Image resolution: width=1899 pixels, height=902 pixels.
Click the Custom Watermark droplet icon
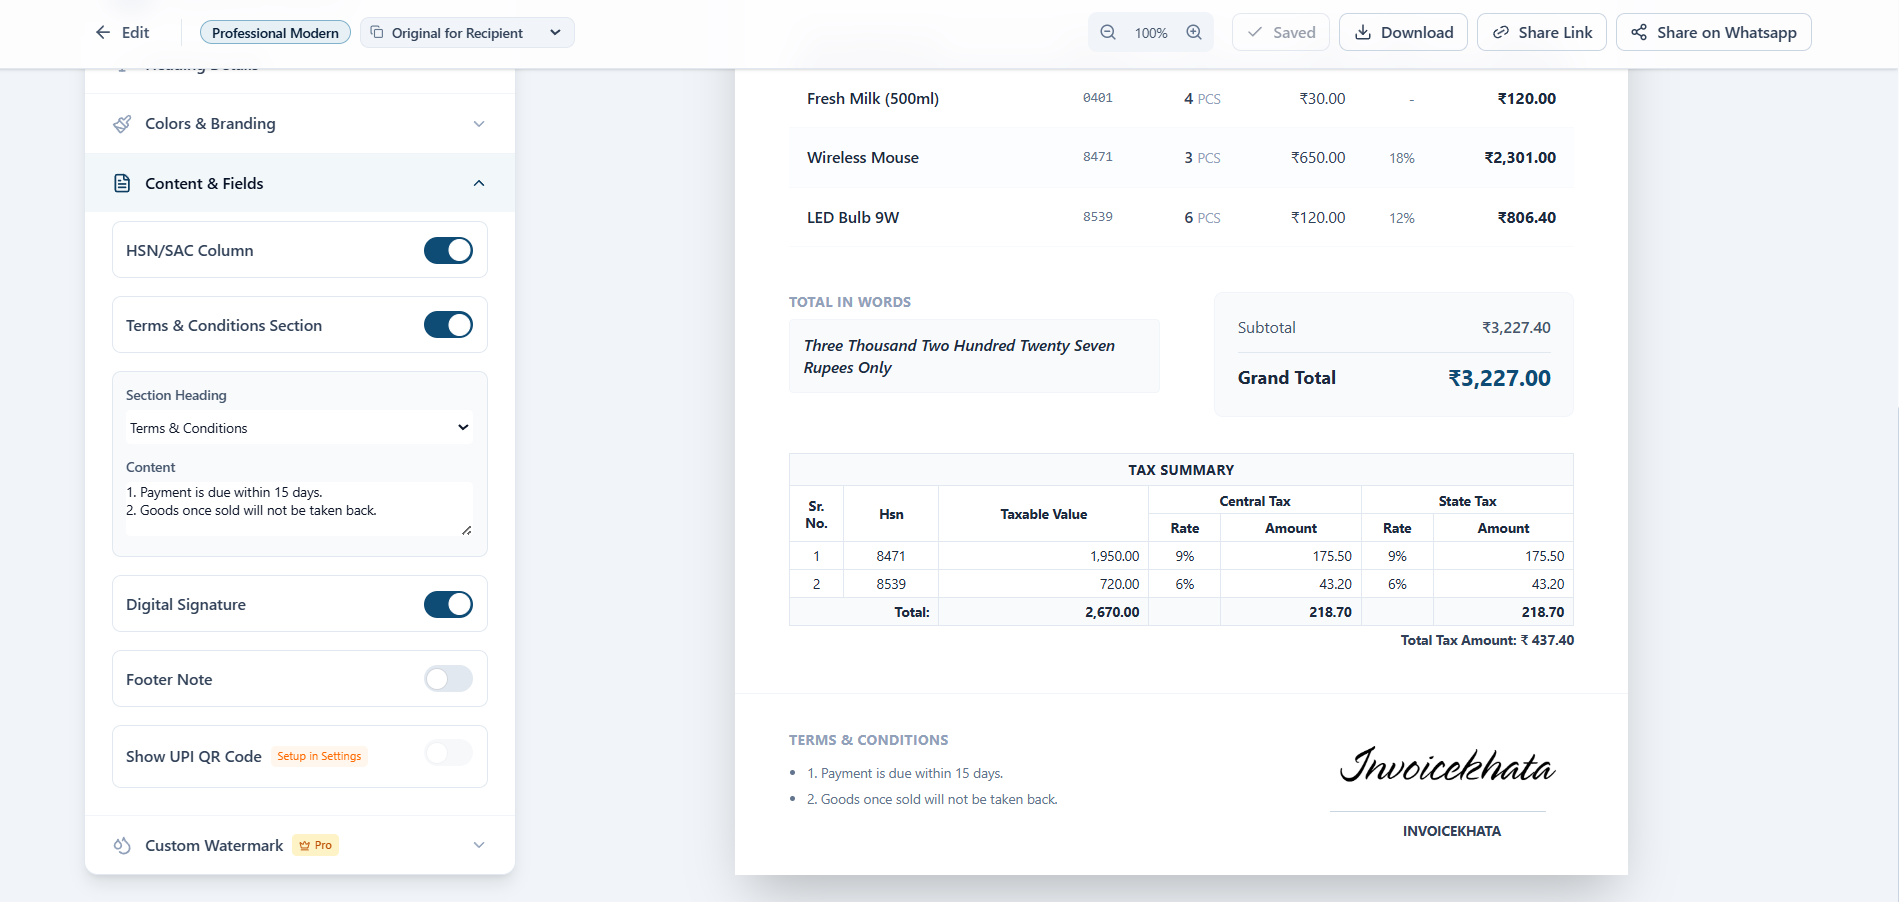[121, 845]
